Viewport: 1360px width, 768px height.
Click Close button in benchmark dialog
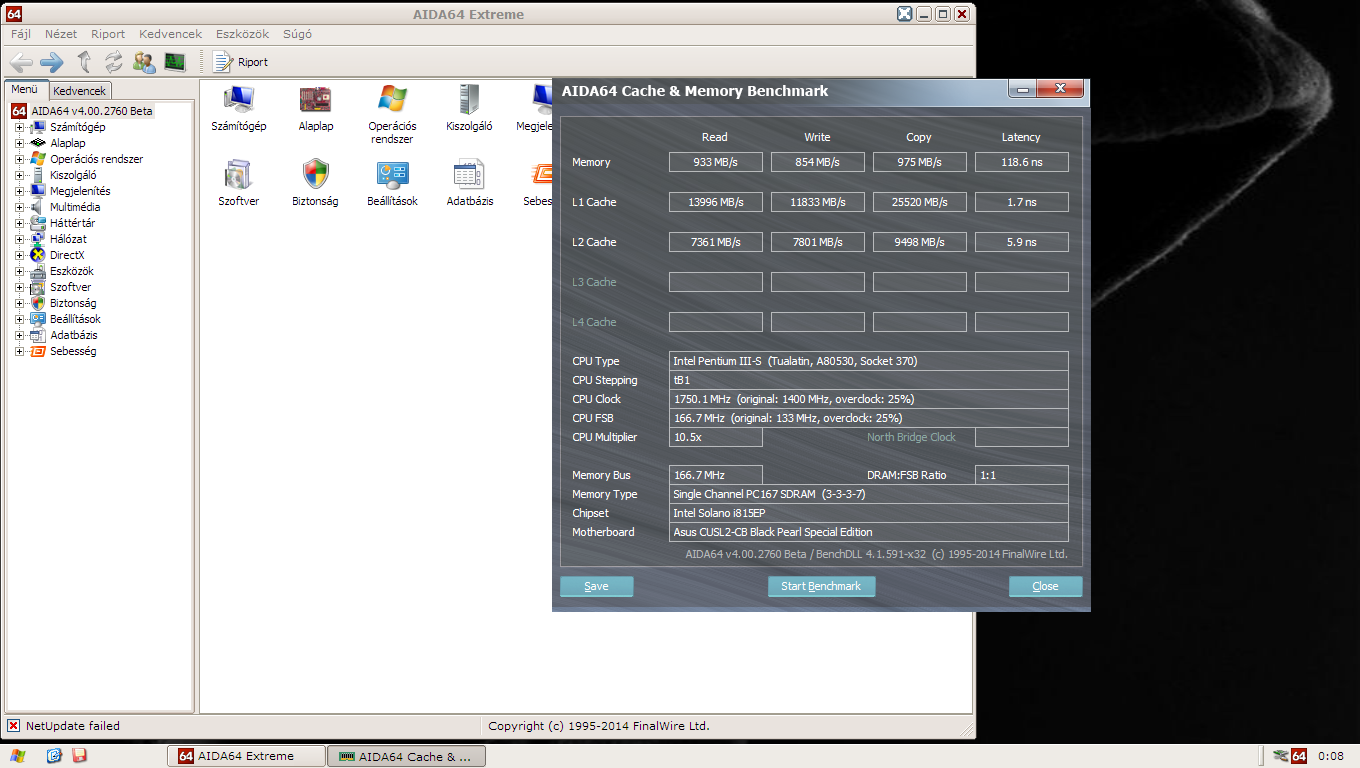click(1045, 586)
